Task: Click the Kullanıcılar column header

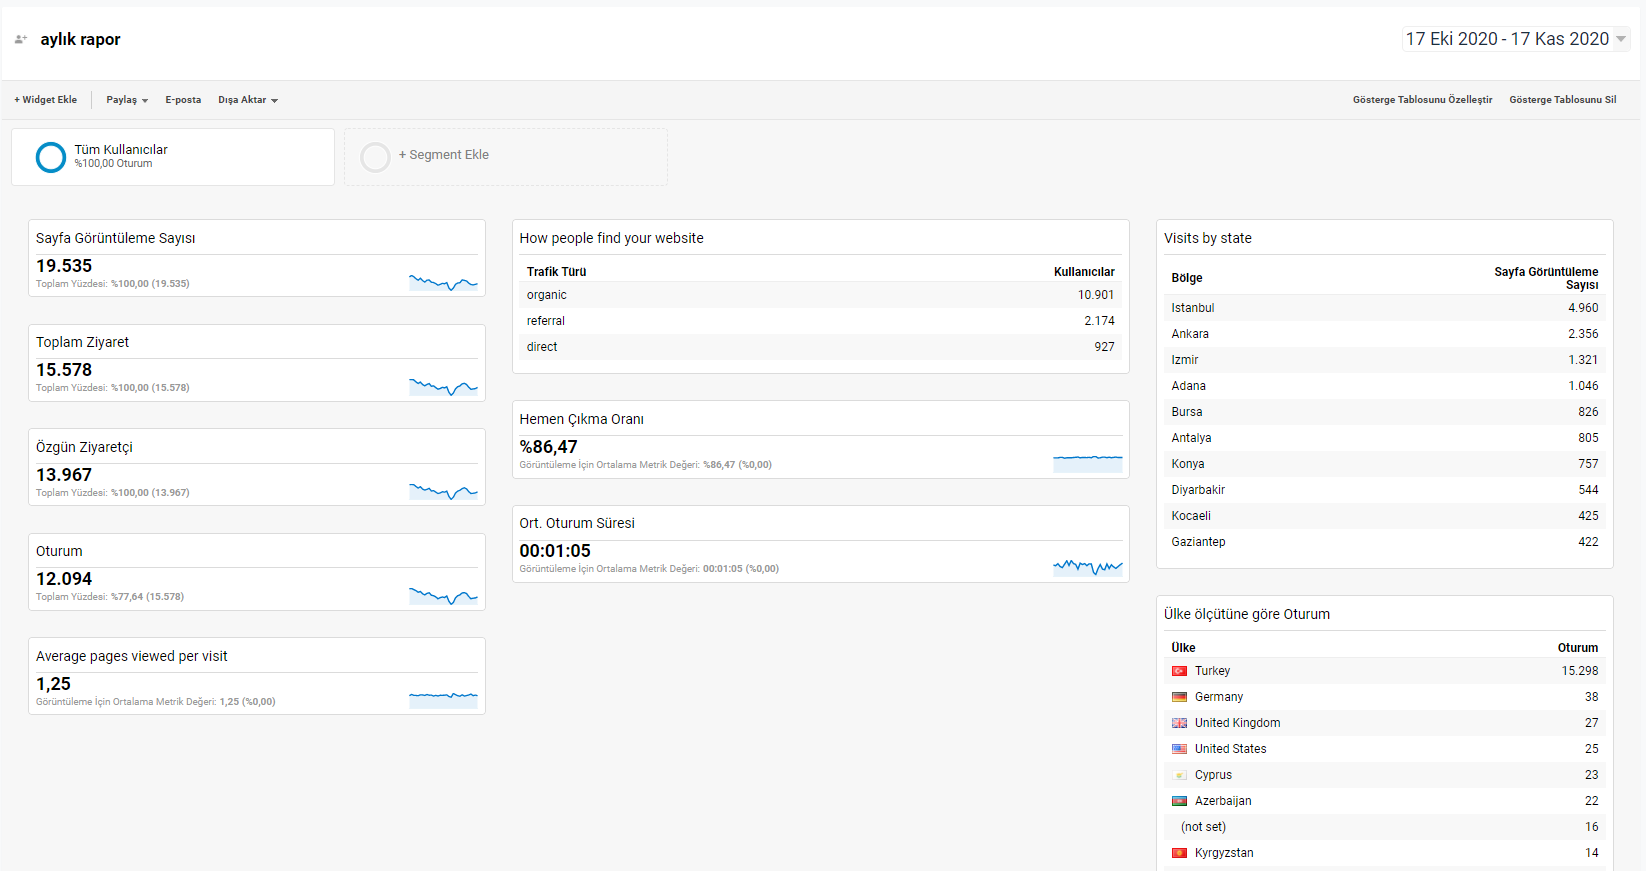Action: coord(1084,272)
